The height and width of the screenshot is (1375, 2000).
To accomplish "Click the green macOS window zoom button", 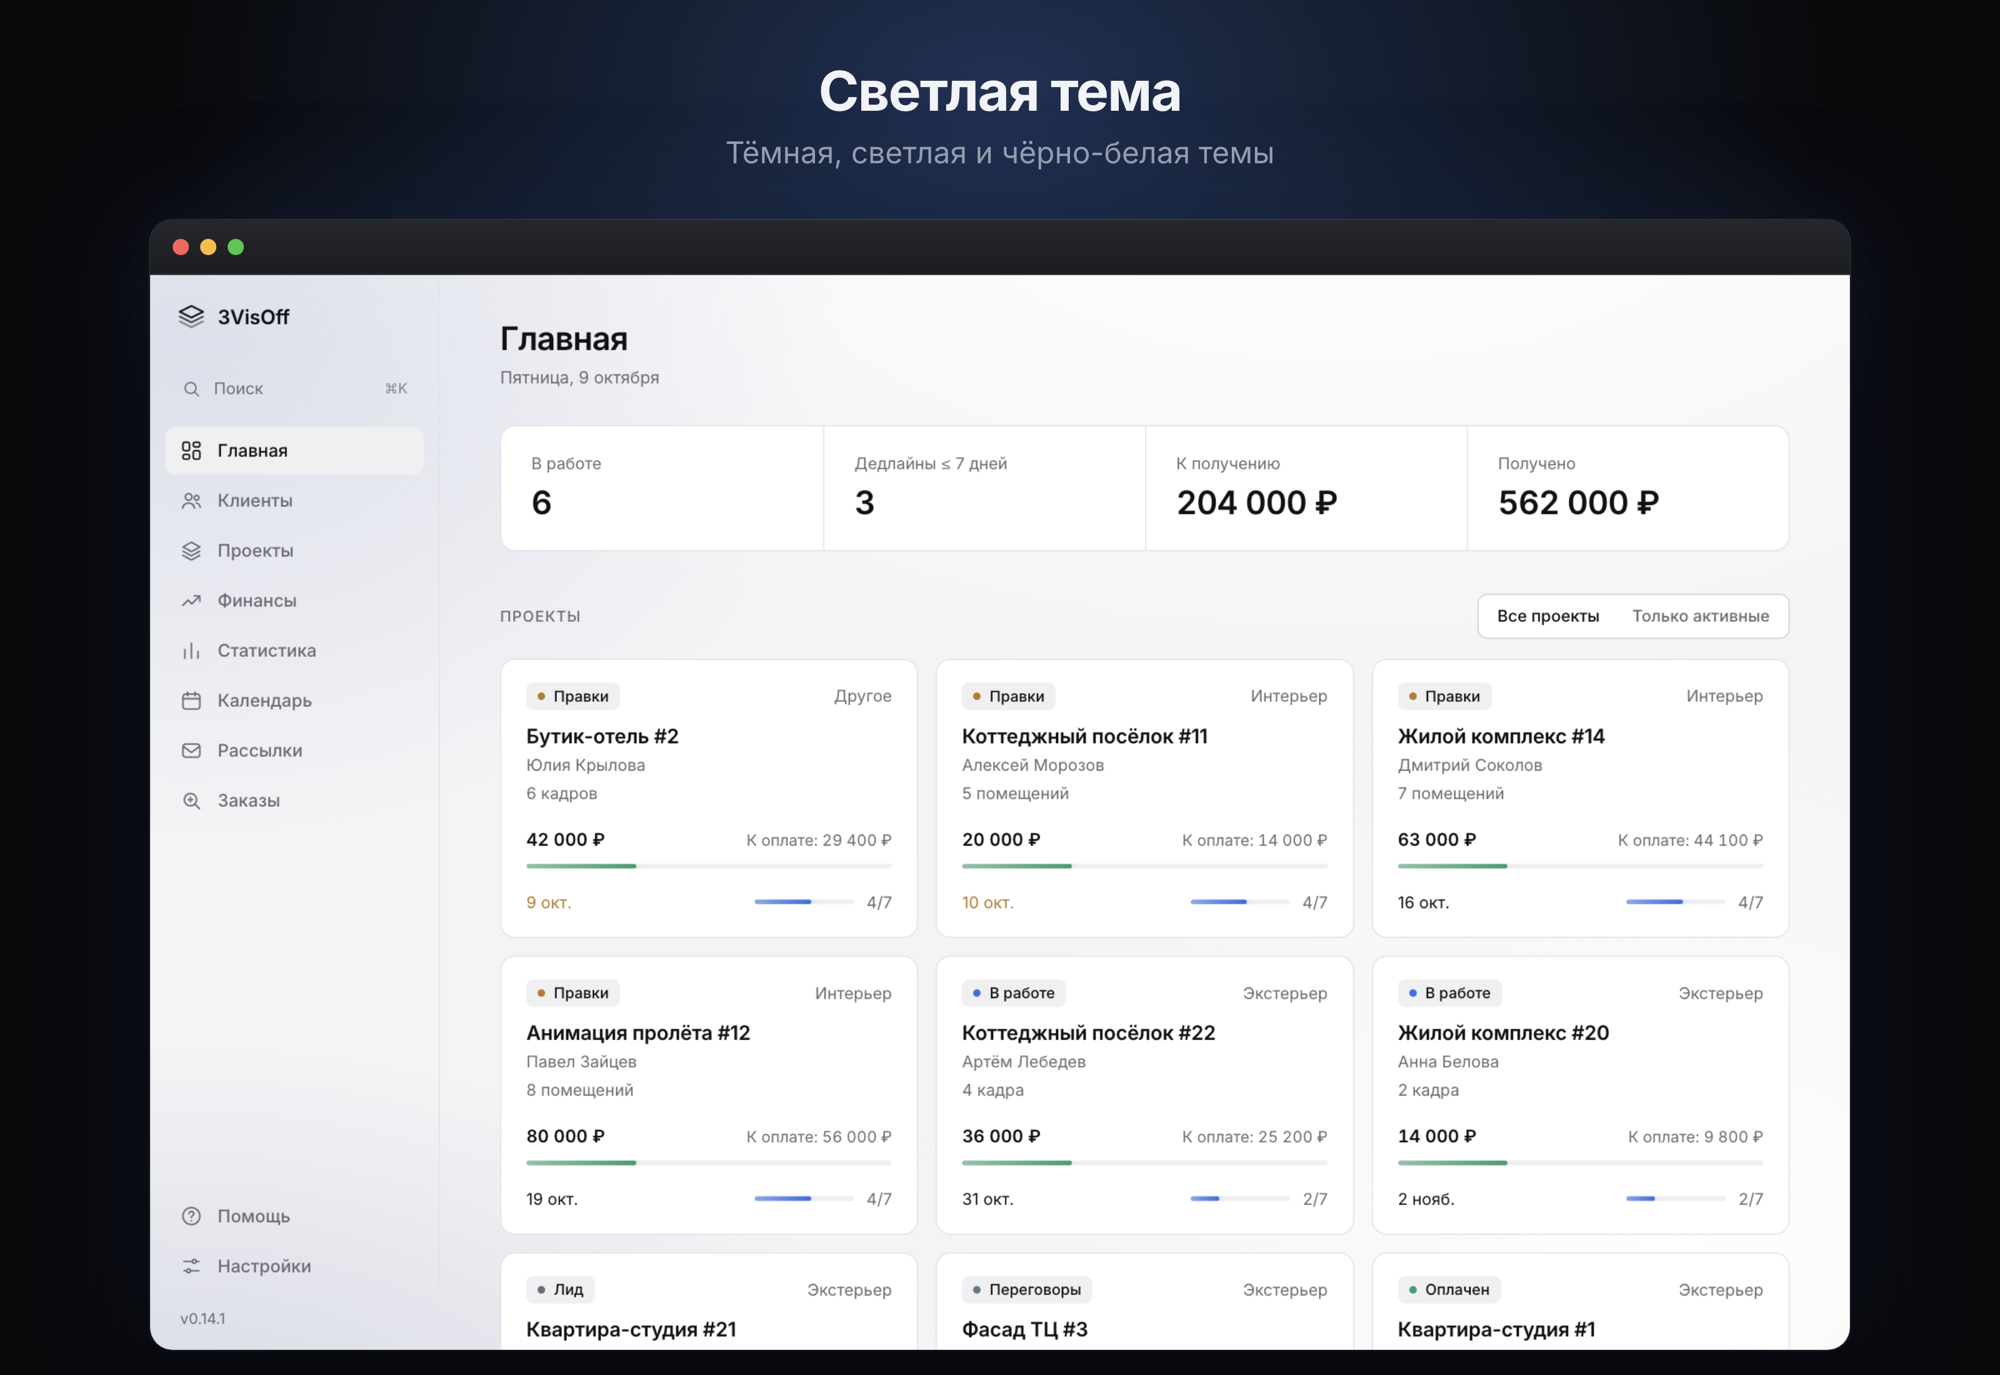I will coord(236,247).
